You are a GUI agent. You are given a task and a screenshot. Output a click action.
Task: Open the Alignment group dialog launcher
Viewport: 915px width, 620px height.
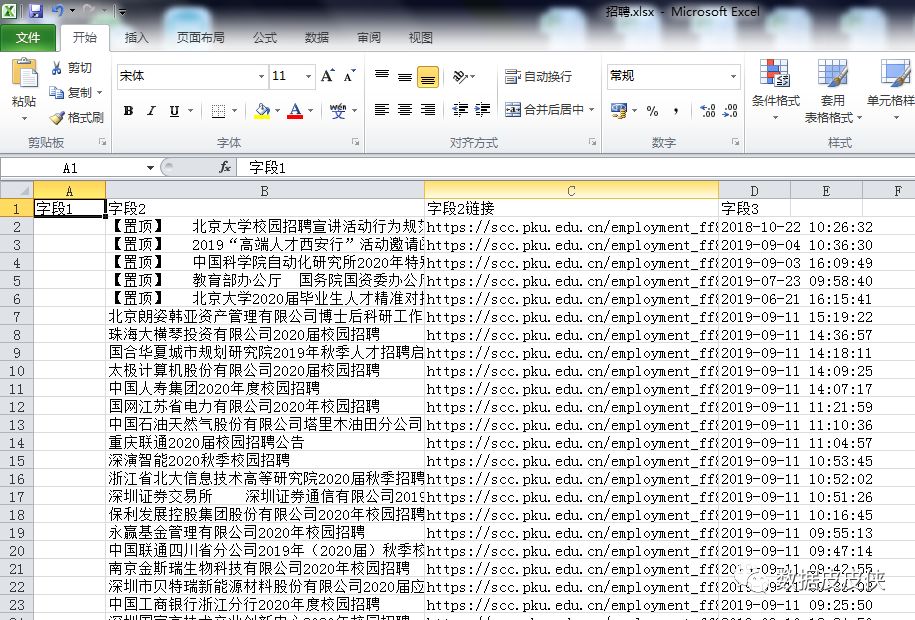(592, 142)
